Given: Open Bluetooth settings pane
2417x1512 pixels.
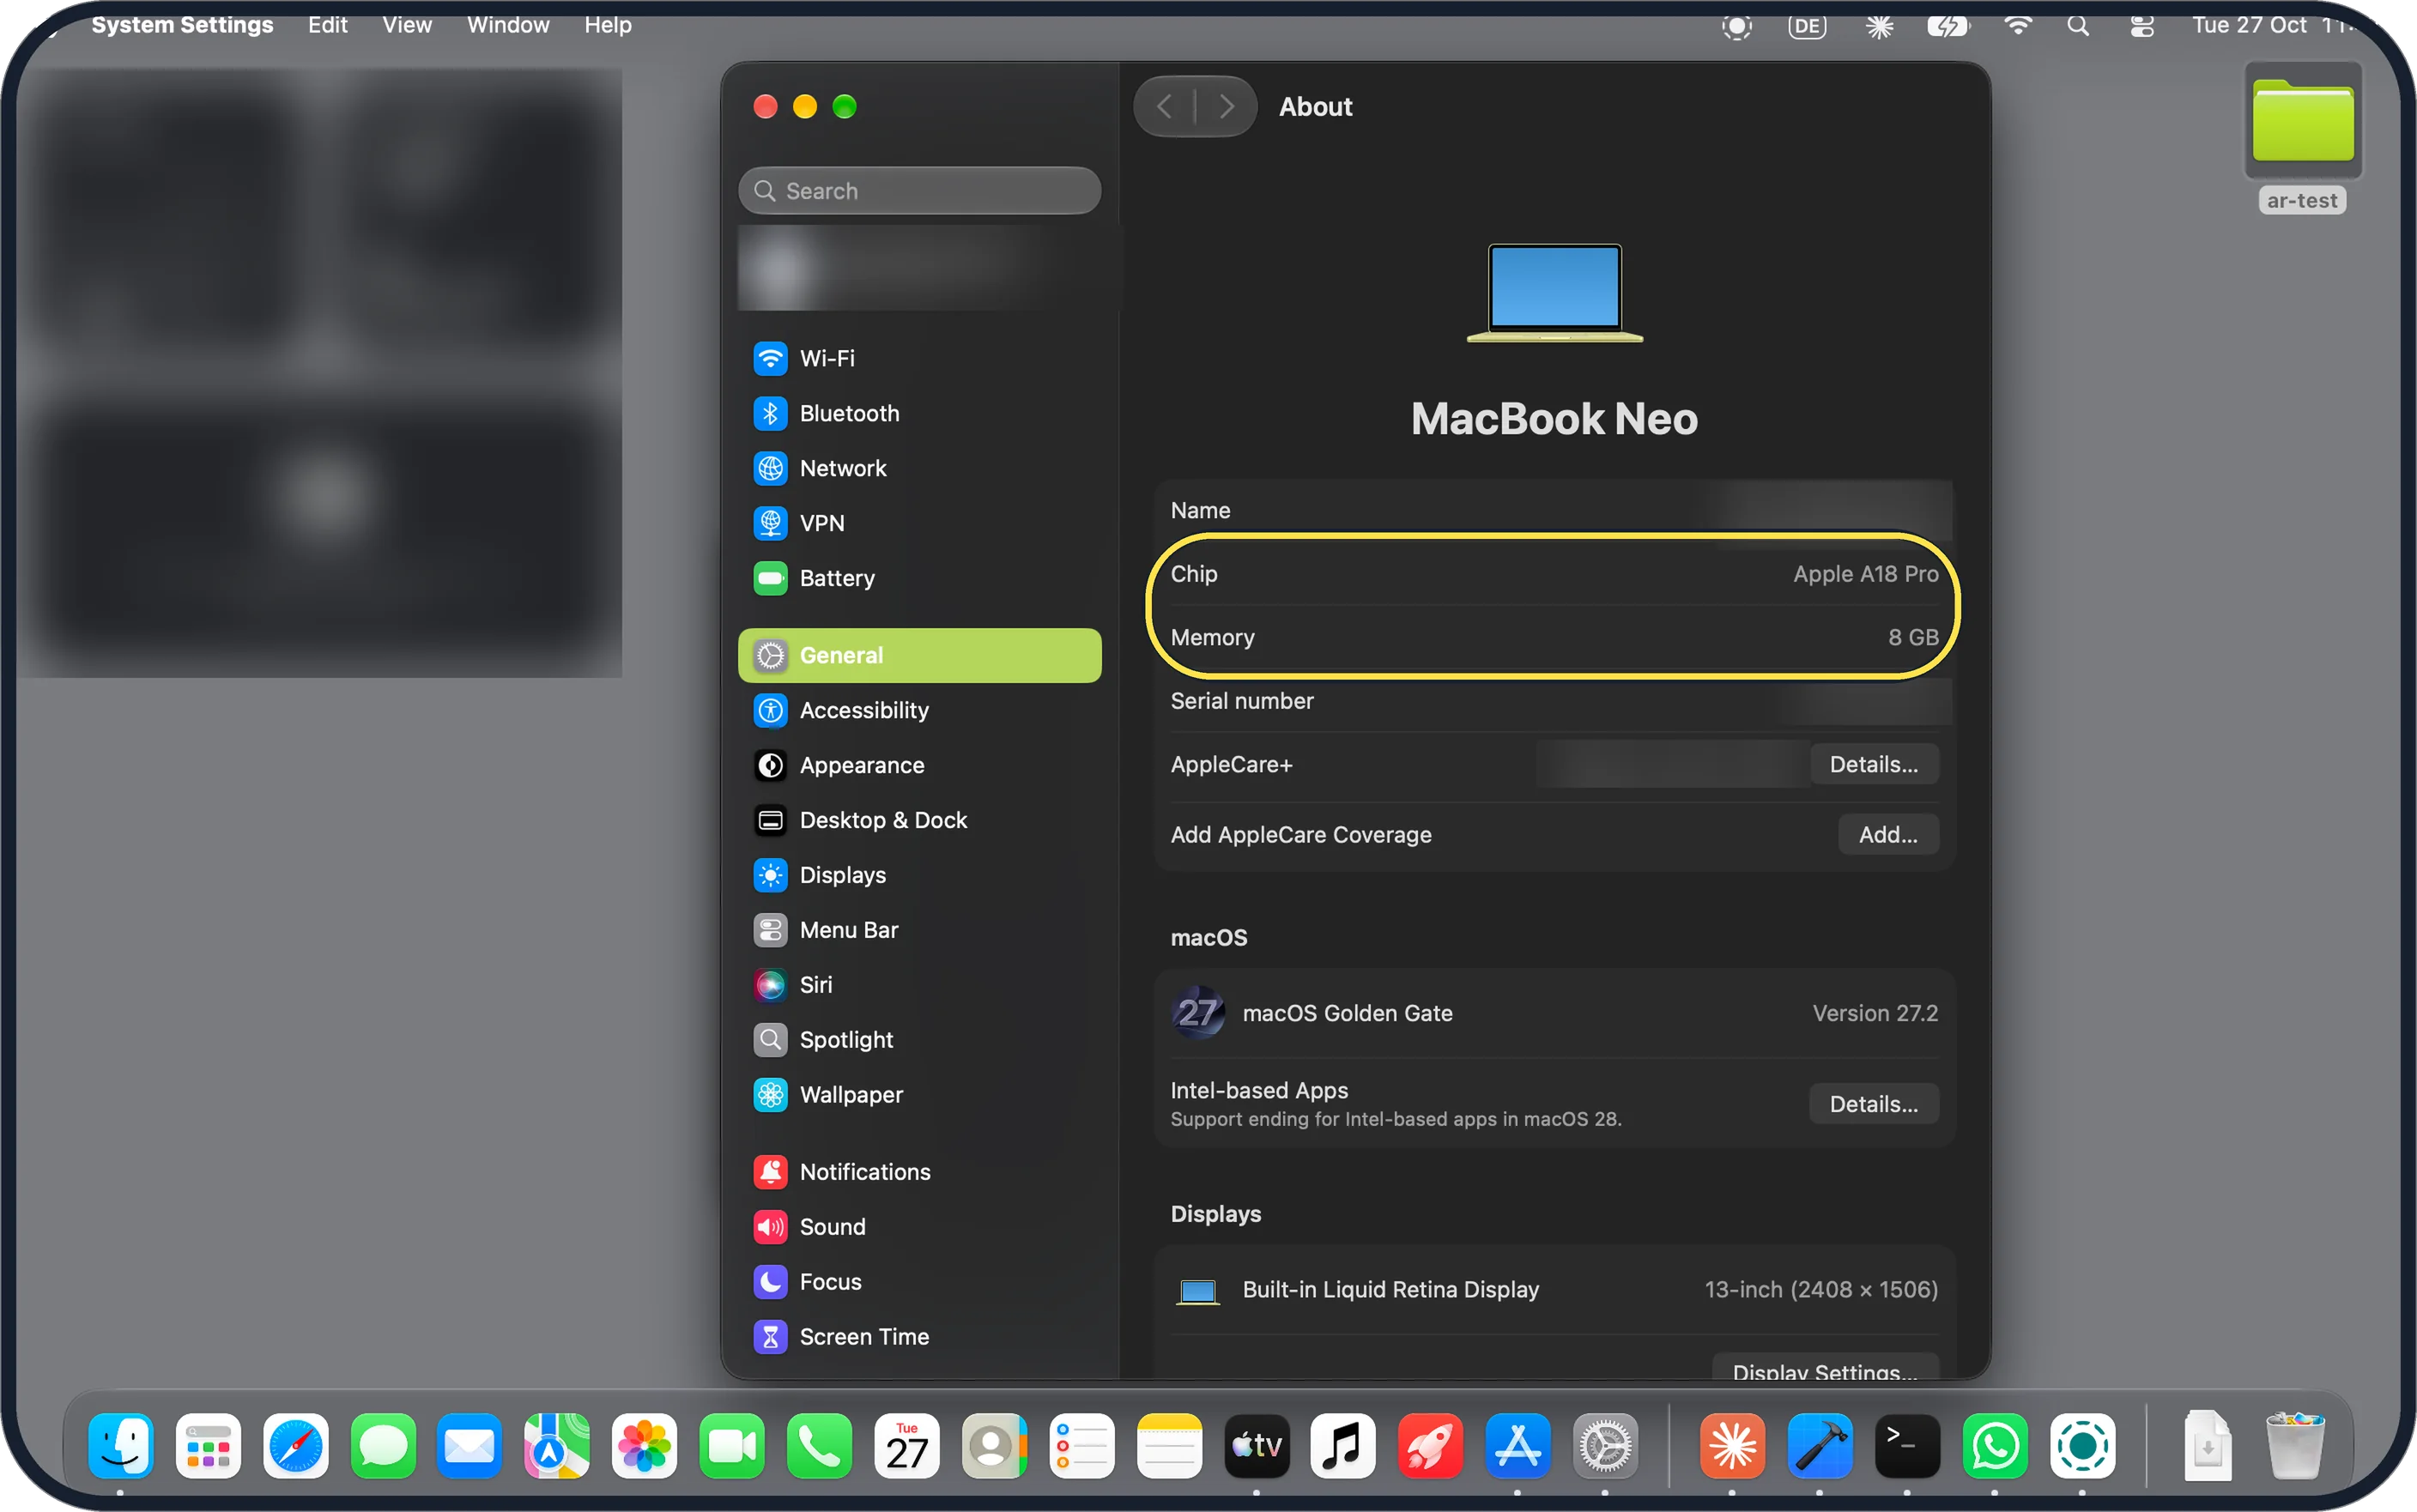Looking at the screenshot, I should 919,413.
